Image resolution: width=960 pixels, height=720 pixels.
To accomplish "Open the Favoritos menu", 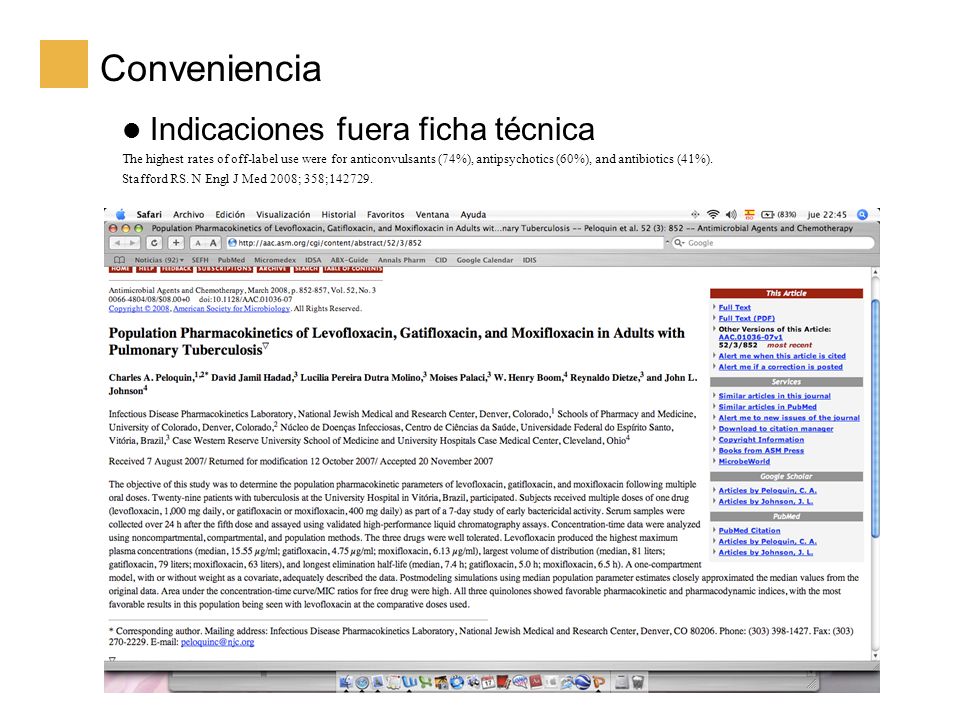I will 386,215.
